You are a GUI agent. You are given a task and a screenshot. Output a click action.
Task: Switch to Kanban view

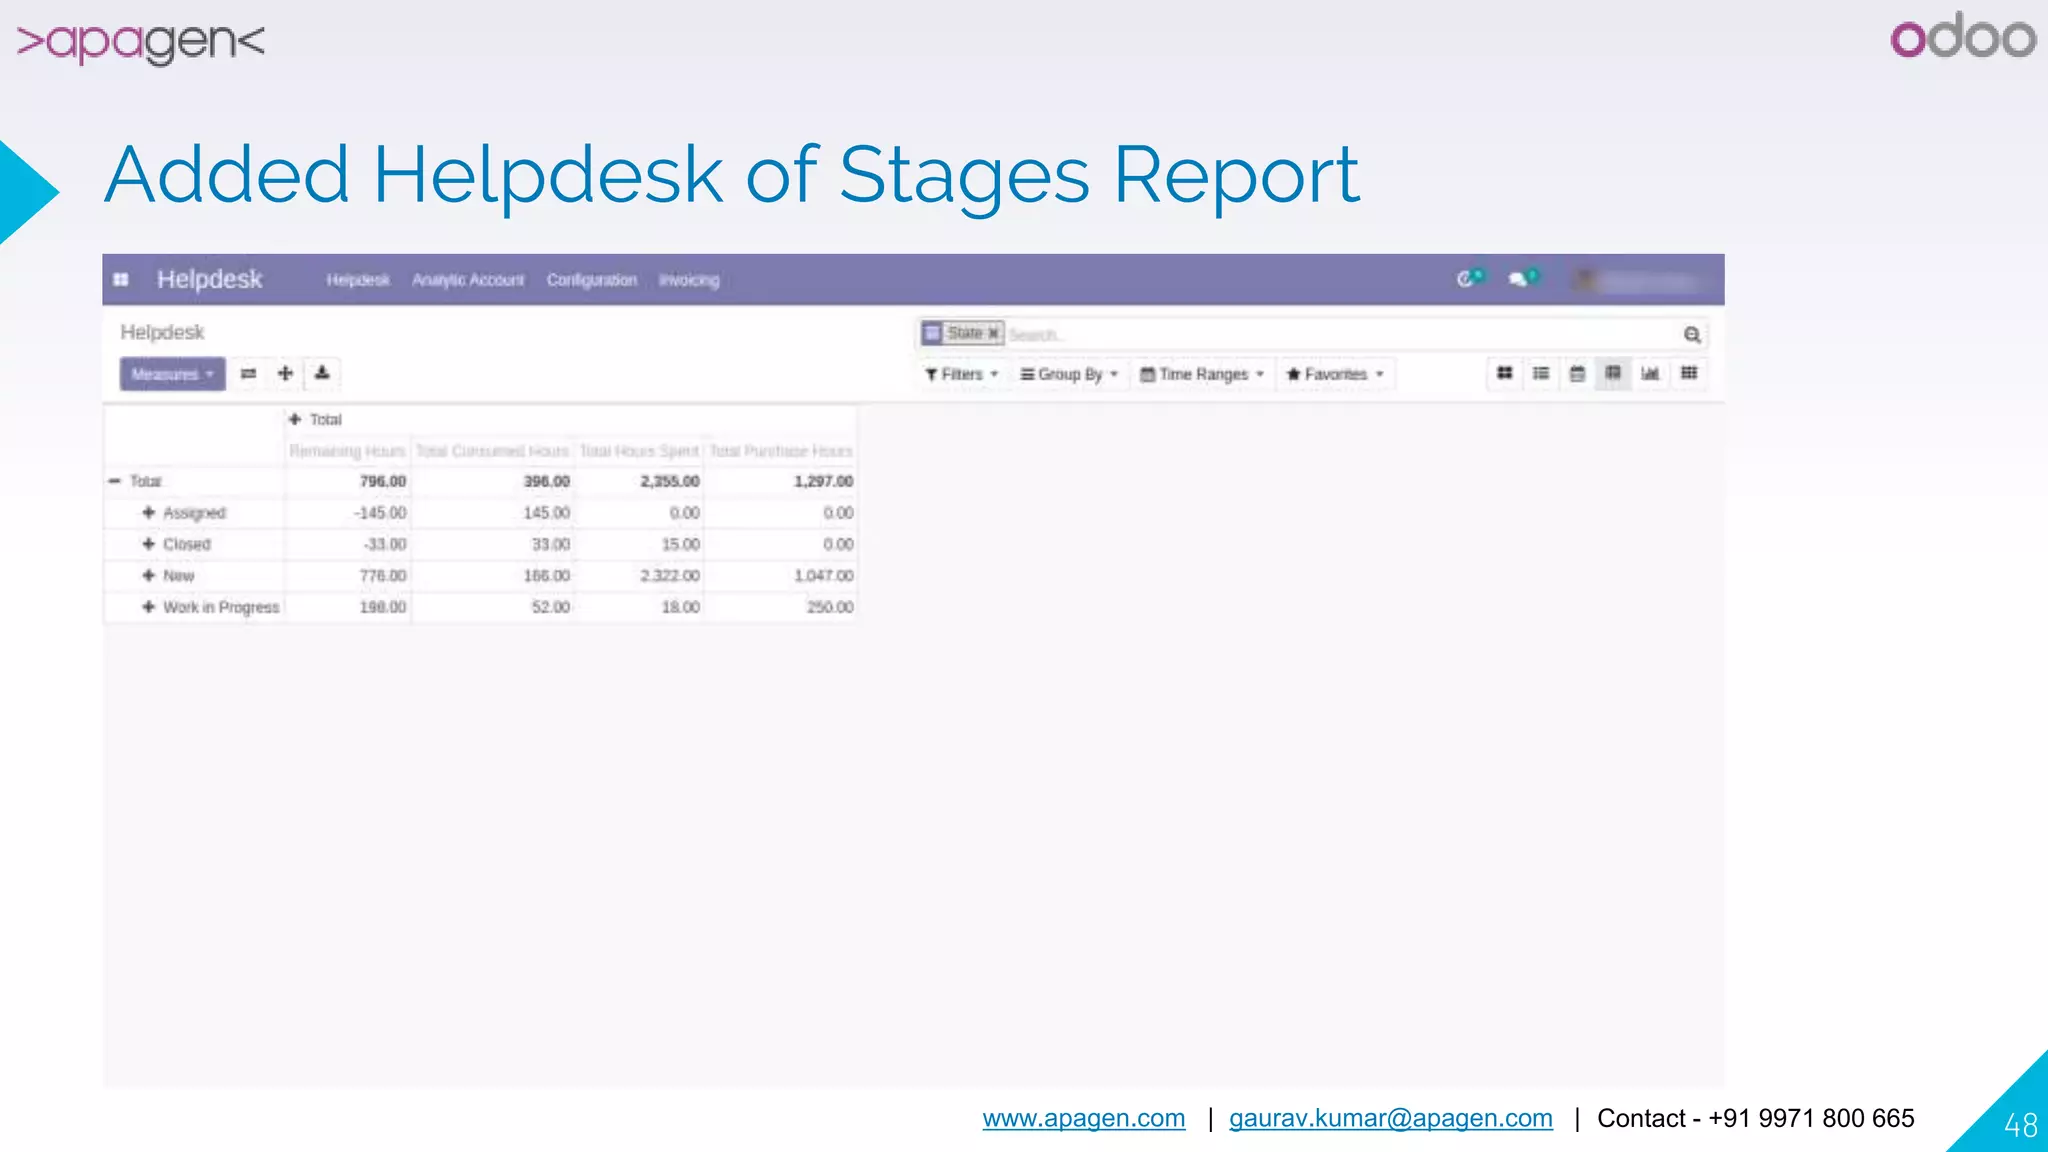[1504, 373]
